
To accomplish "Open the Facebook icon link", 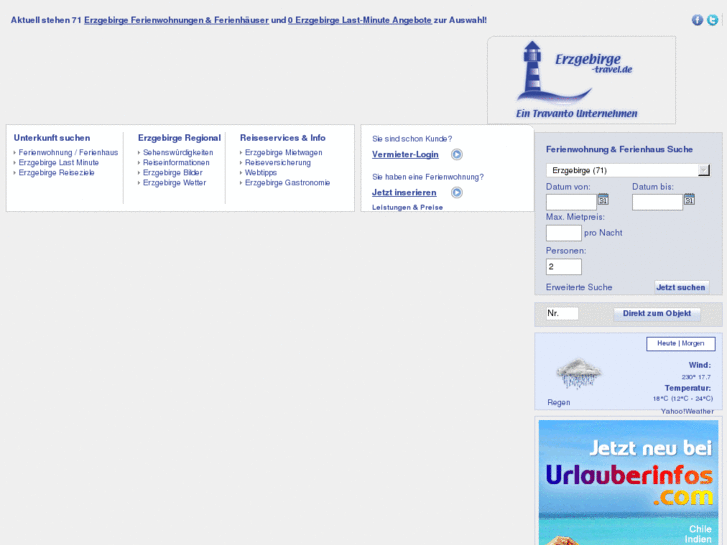I will (697, 20).
